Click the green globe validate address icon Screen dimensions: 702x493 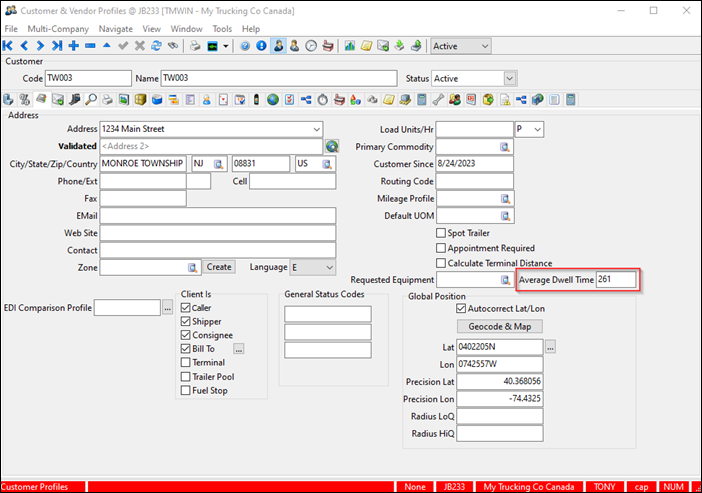pyautogui.click(x=332, y=146)
